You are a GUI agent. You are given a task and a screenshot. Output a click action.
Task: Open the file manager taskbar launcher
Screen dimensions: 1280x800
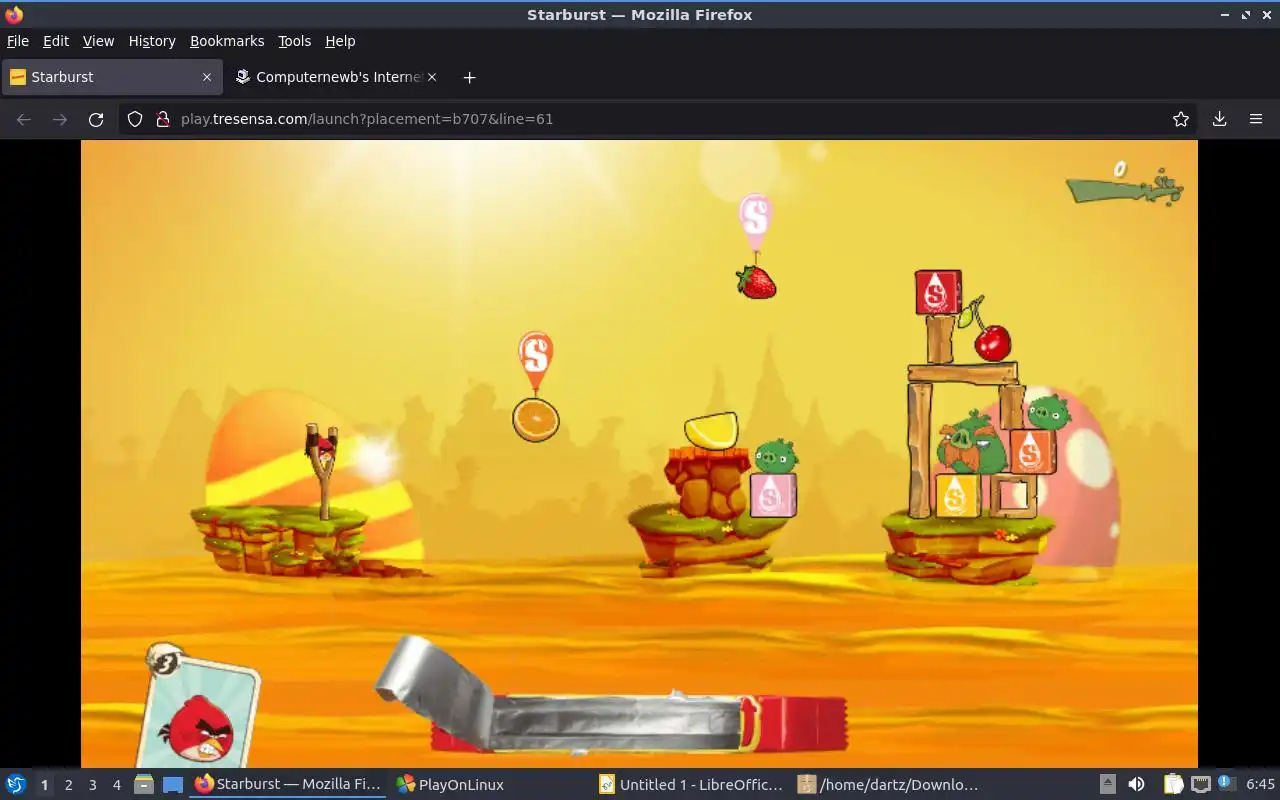tap(144, 785)
